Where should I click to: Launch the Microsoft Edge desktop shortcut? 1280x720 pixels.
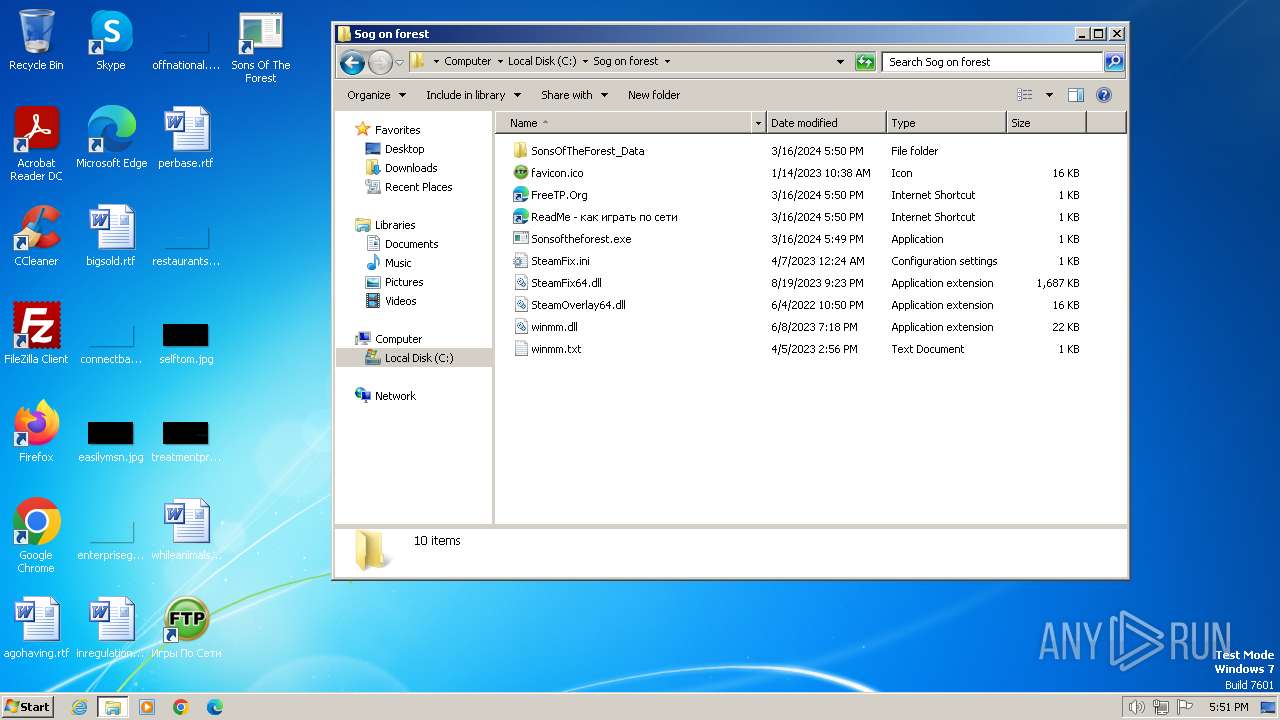click(x=111, y=138)
